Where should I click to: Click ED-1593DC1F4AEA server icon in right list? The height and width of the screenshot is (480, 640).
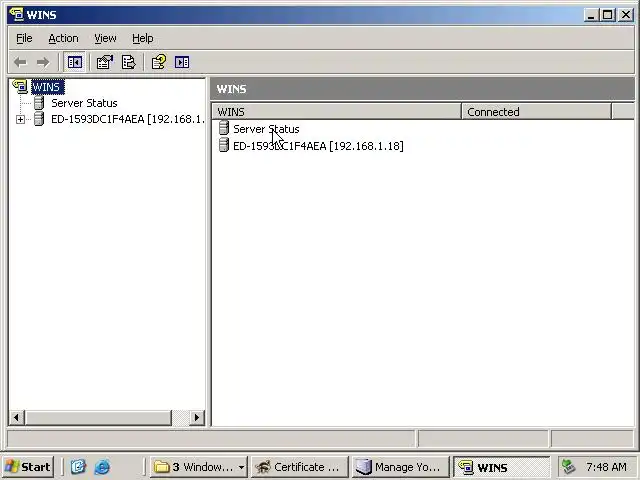(x=224, y=145)
